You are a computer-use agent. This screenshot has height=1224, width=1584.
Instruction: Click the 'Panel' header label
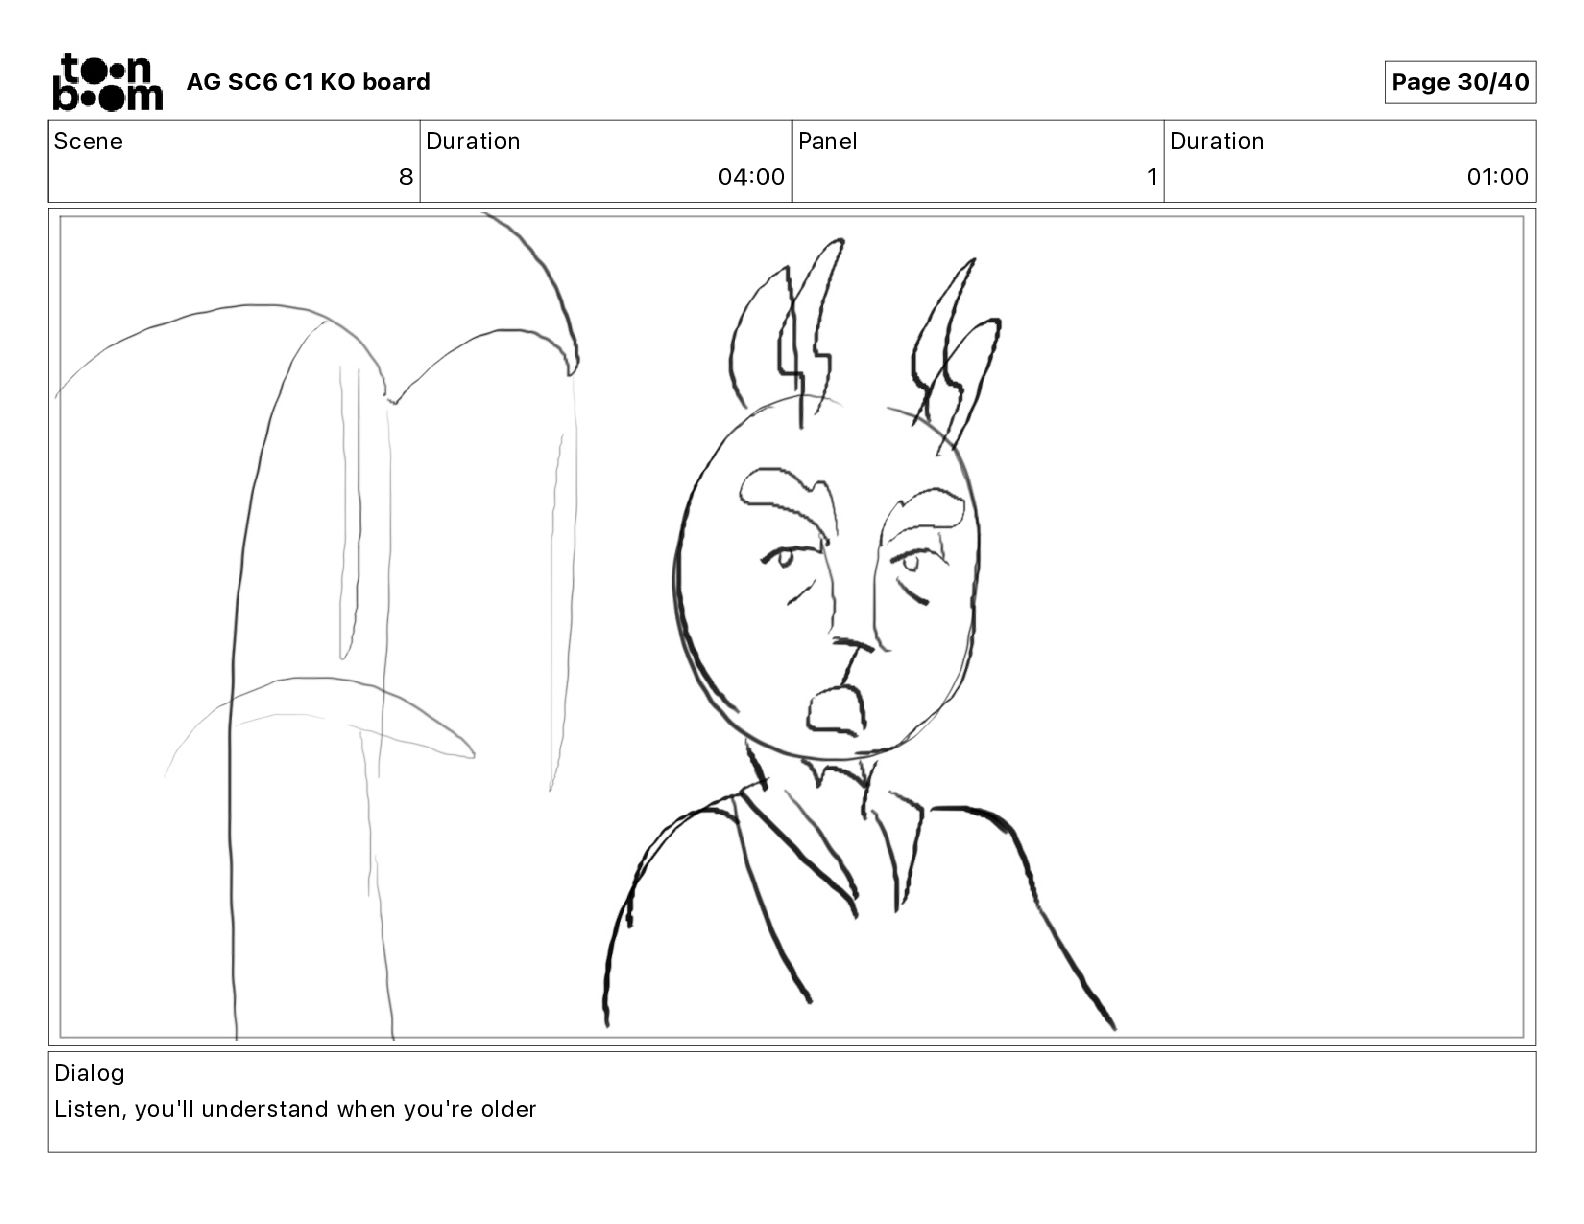828,141
